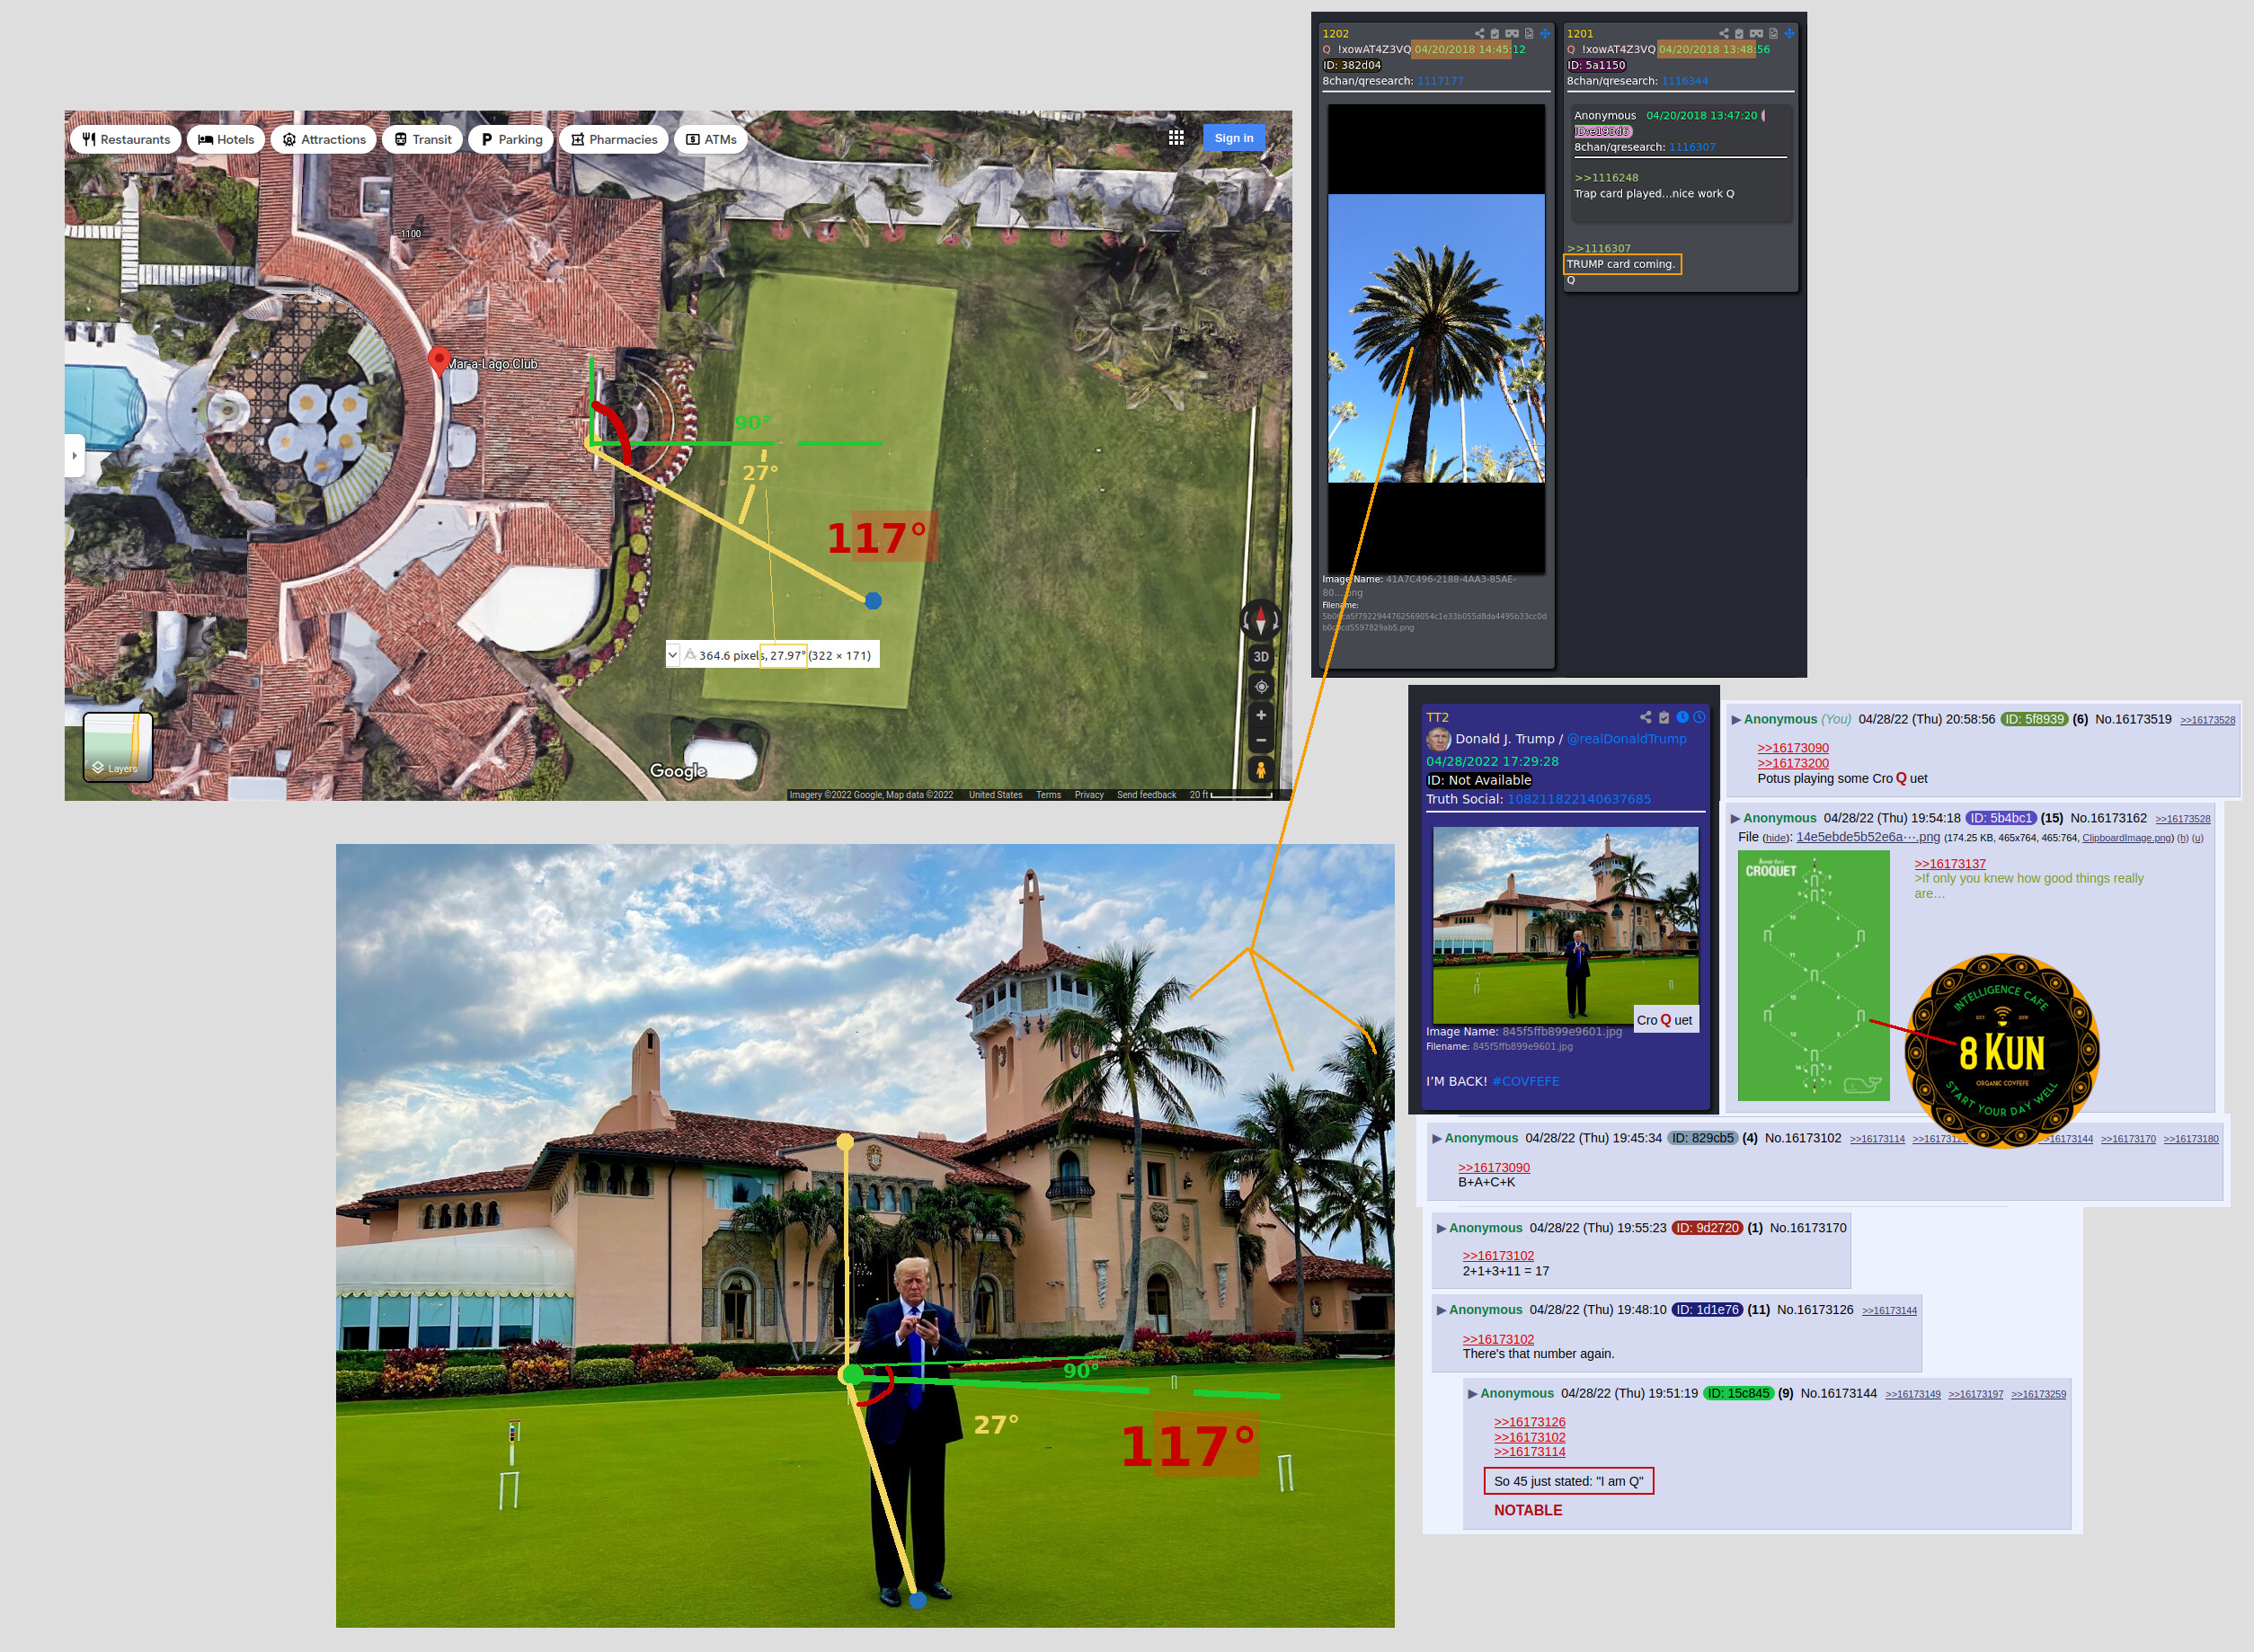Copy post 1201 via clipboard icon
This screenshot has height=1652, width=2254.
pos(1739,33)
